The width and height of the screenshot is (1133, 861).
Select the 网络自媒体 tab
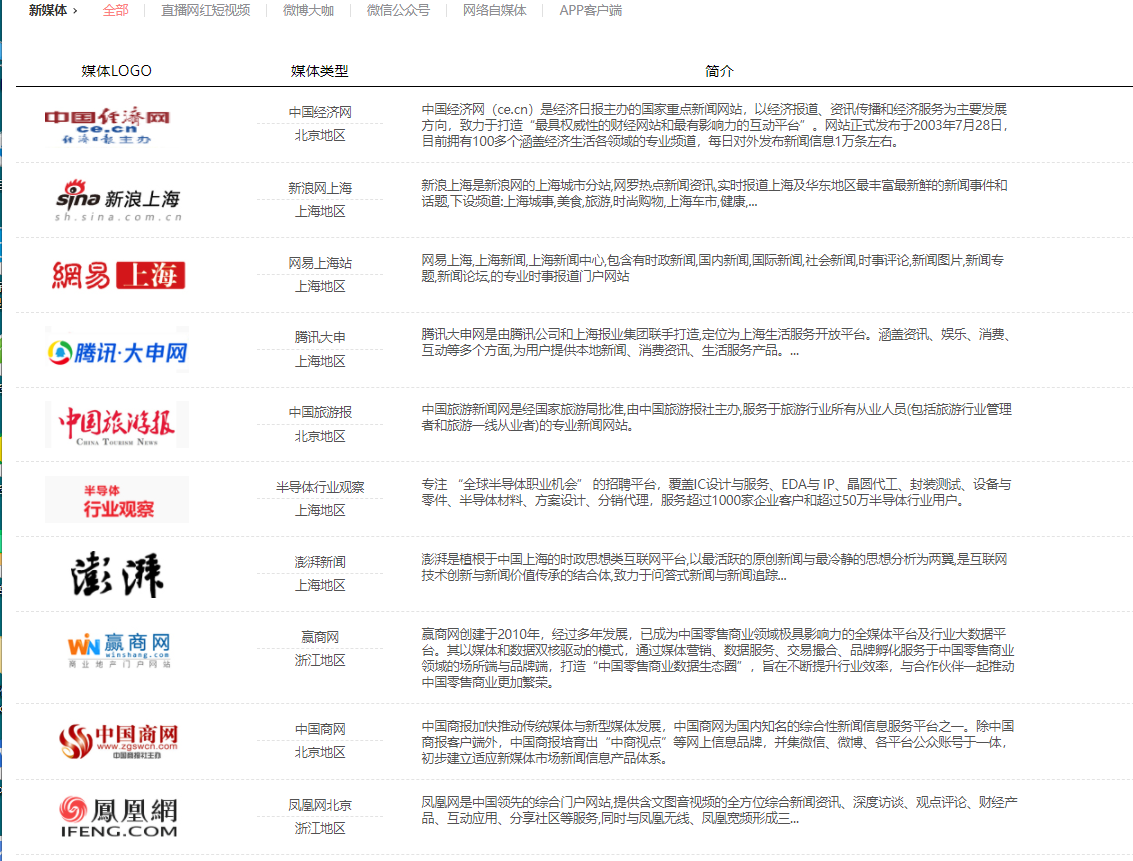tap(495, 10)
